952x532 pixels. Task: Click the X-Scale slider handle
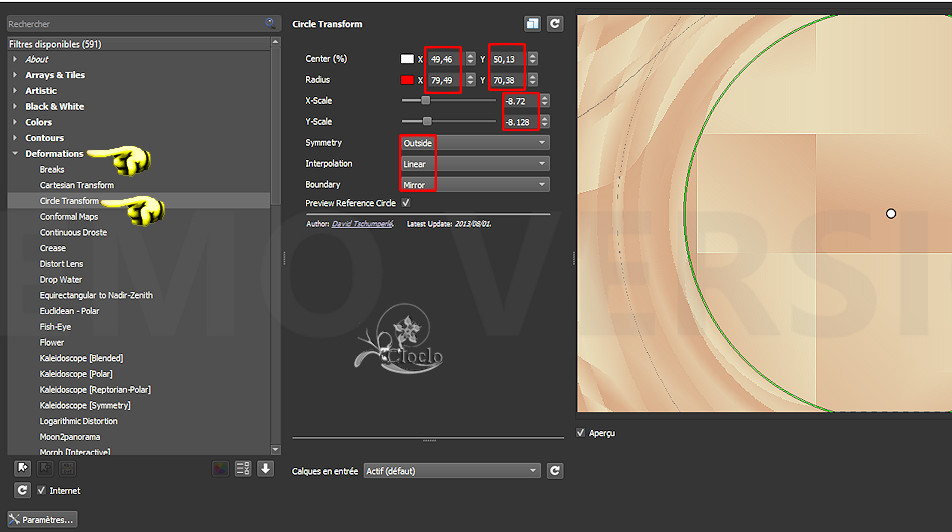(x=426, y=101)
